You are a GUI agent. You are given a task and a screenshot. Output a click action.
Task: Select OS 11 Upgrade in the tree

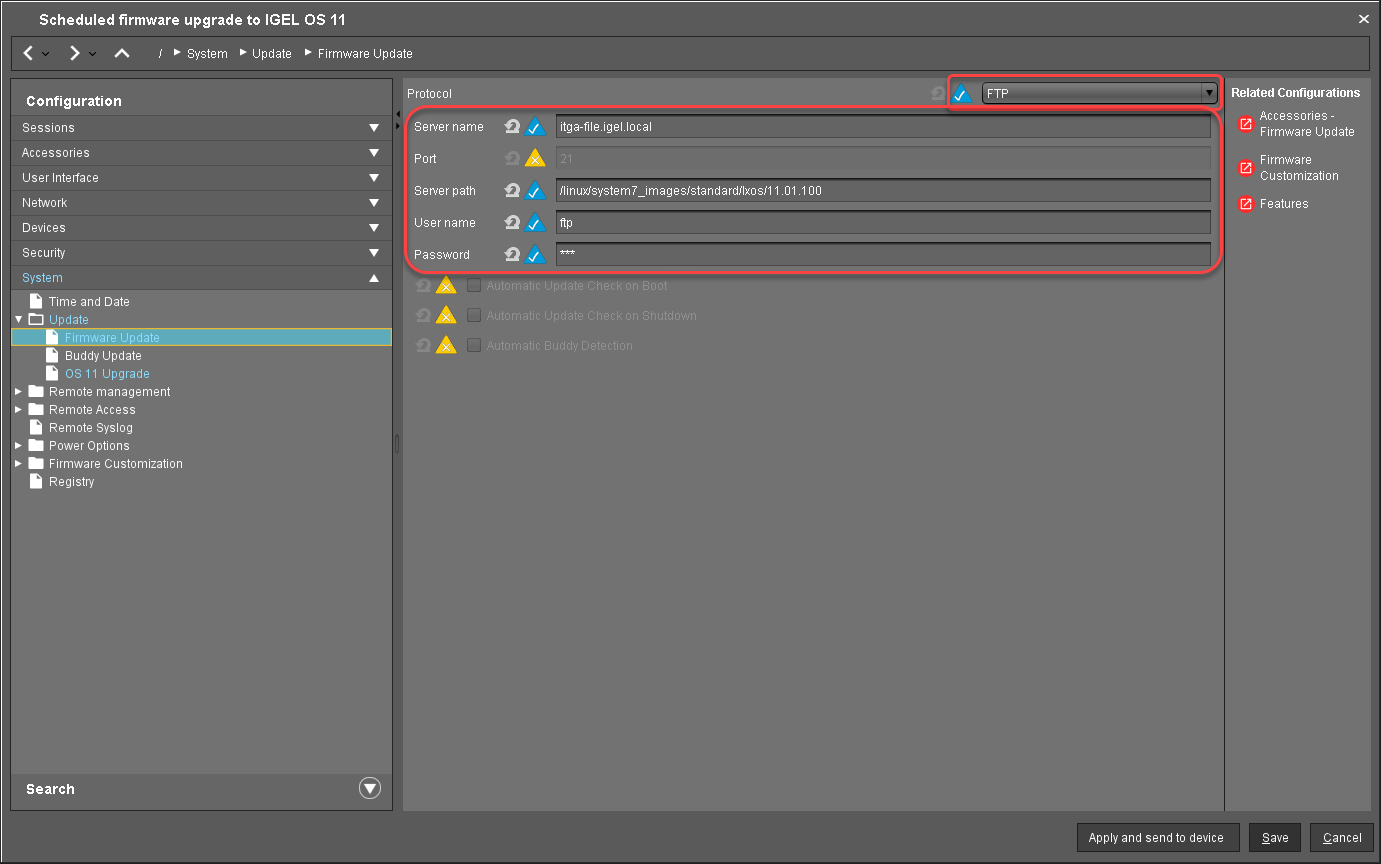coord(107,374)
